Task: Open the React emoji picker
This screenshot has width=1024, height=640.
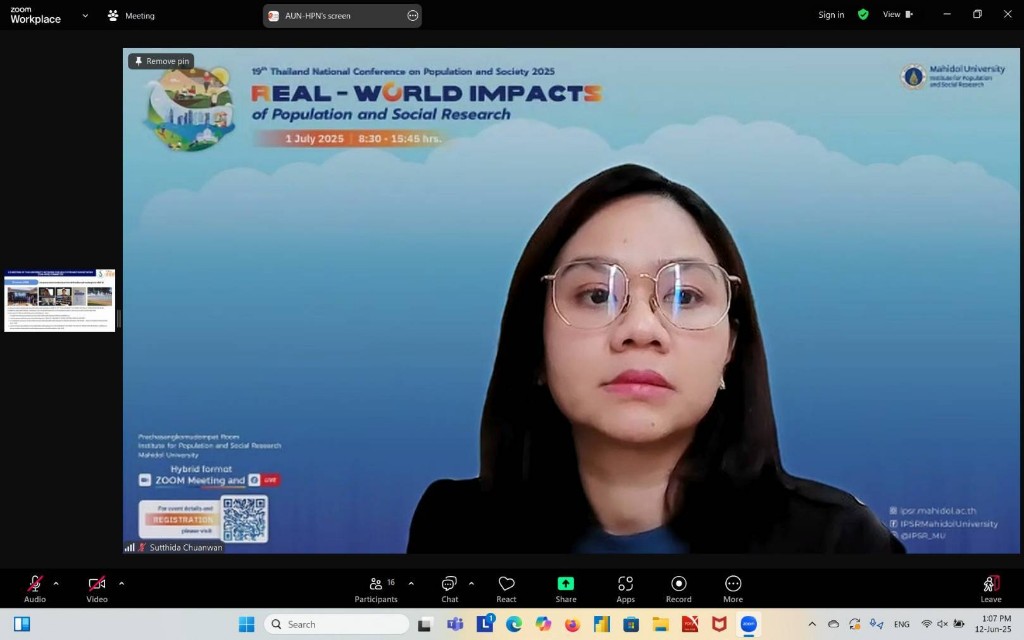Action: pyautogui.click(x=506, y=589)
